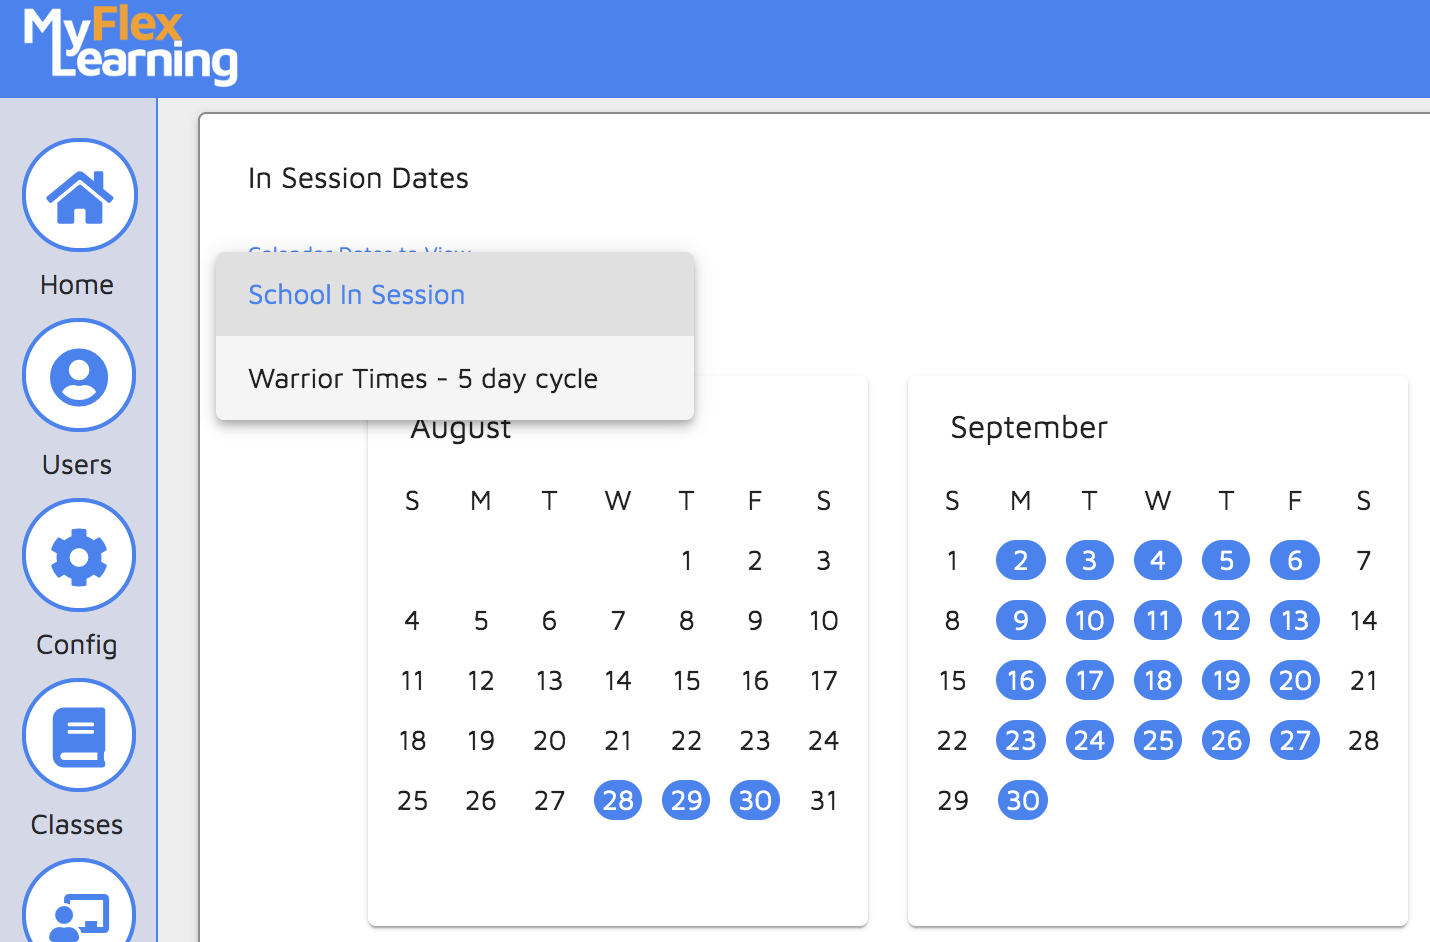This screenshot has height=942, width=1430.
Task: Toggle September 18 in-session date
Action: tap(1158, 681)
